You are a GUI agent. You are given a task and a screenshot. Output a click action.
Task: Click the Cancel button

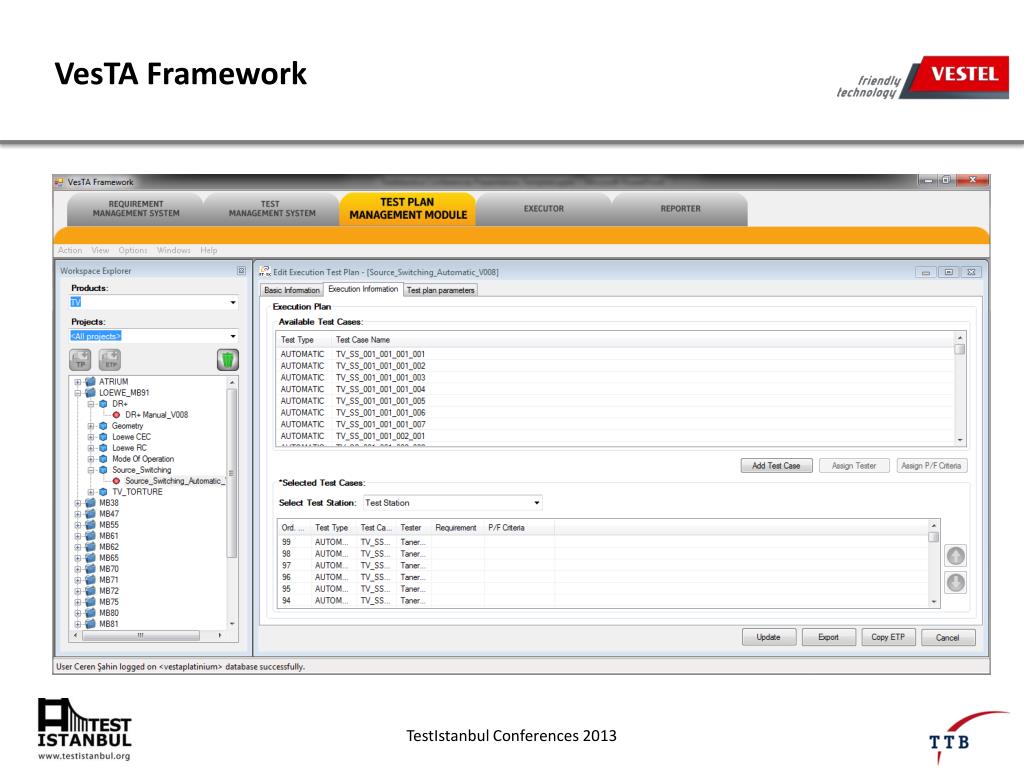948,637
